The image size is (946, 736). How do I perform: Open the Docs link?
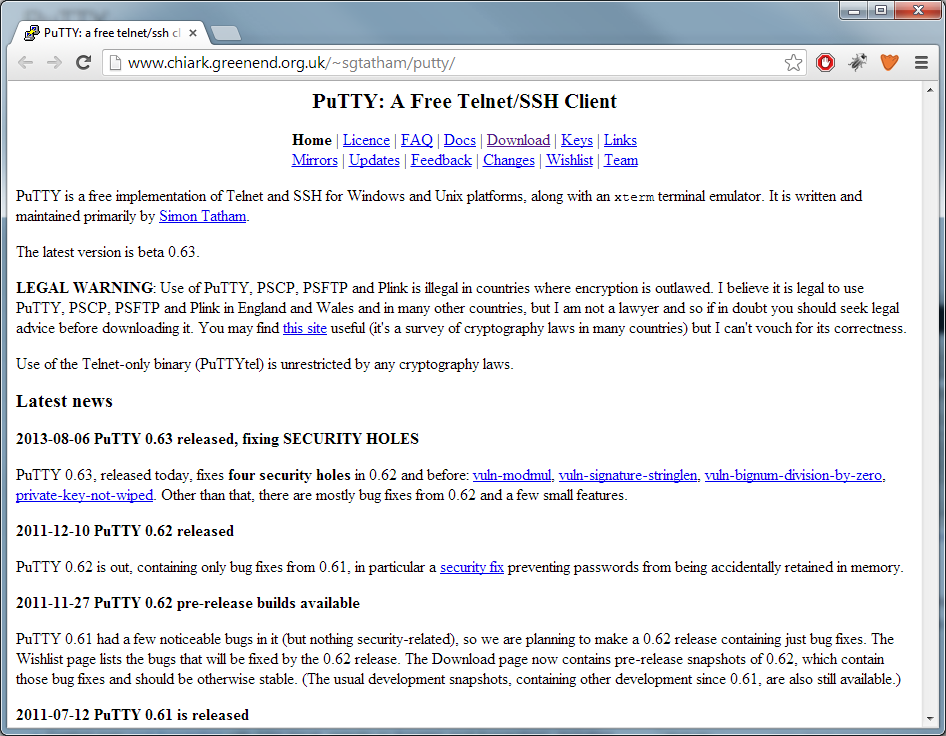click(x=460, y=140)
